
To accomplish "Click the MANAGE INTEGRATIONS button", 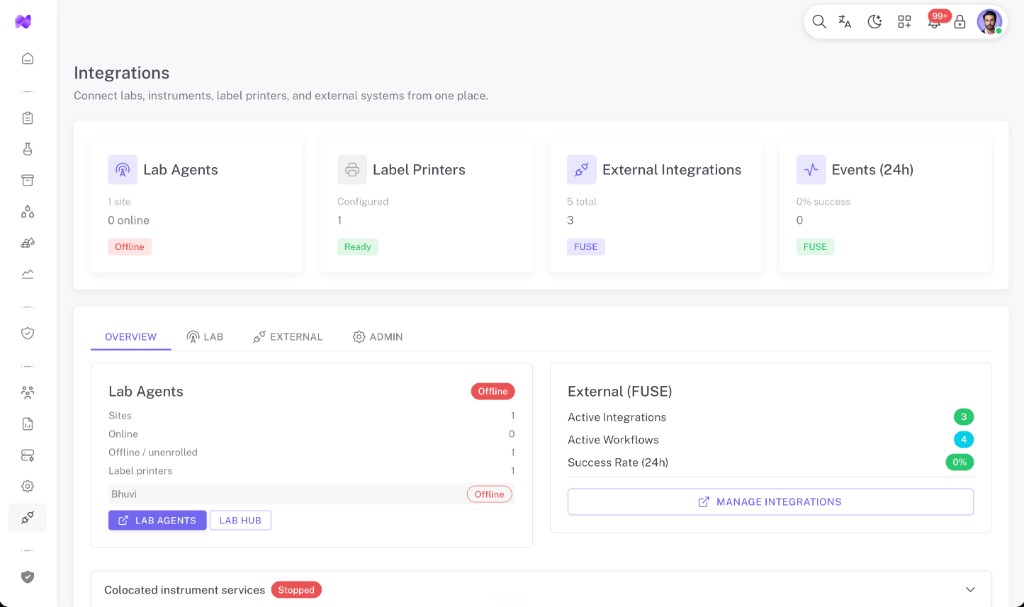I will (x=771, y=502).
